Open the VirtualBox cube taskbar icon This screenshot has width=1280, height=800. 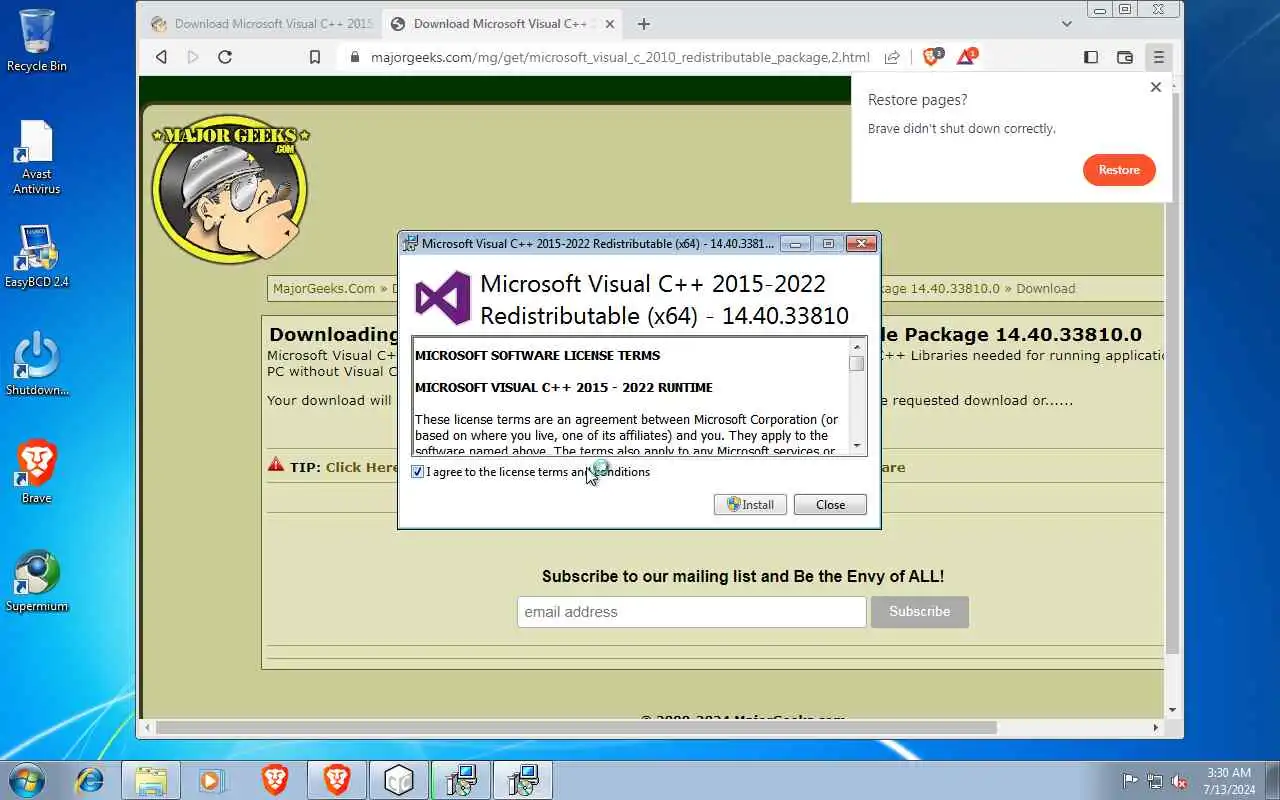pyautogui.click(x=399, y=780)
